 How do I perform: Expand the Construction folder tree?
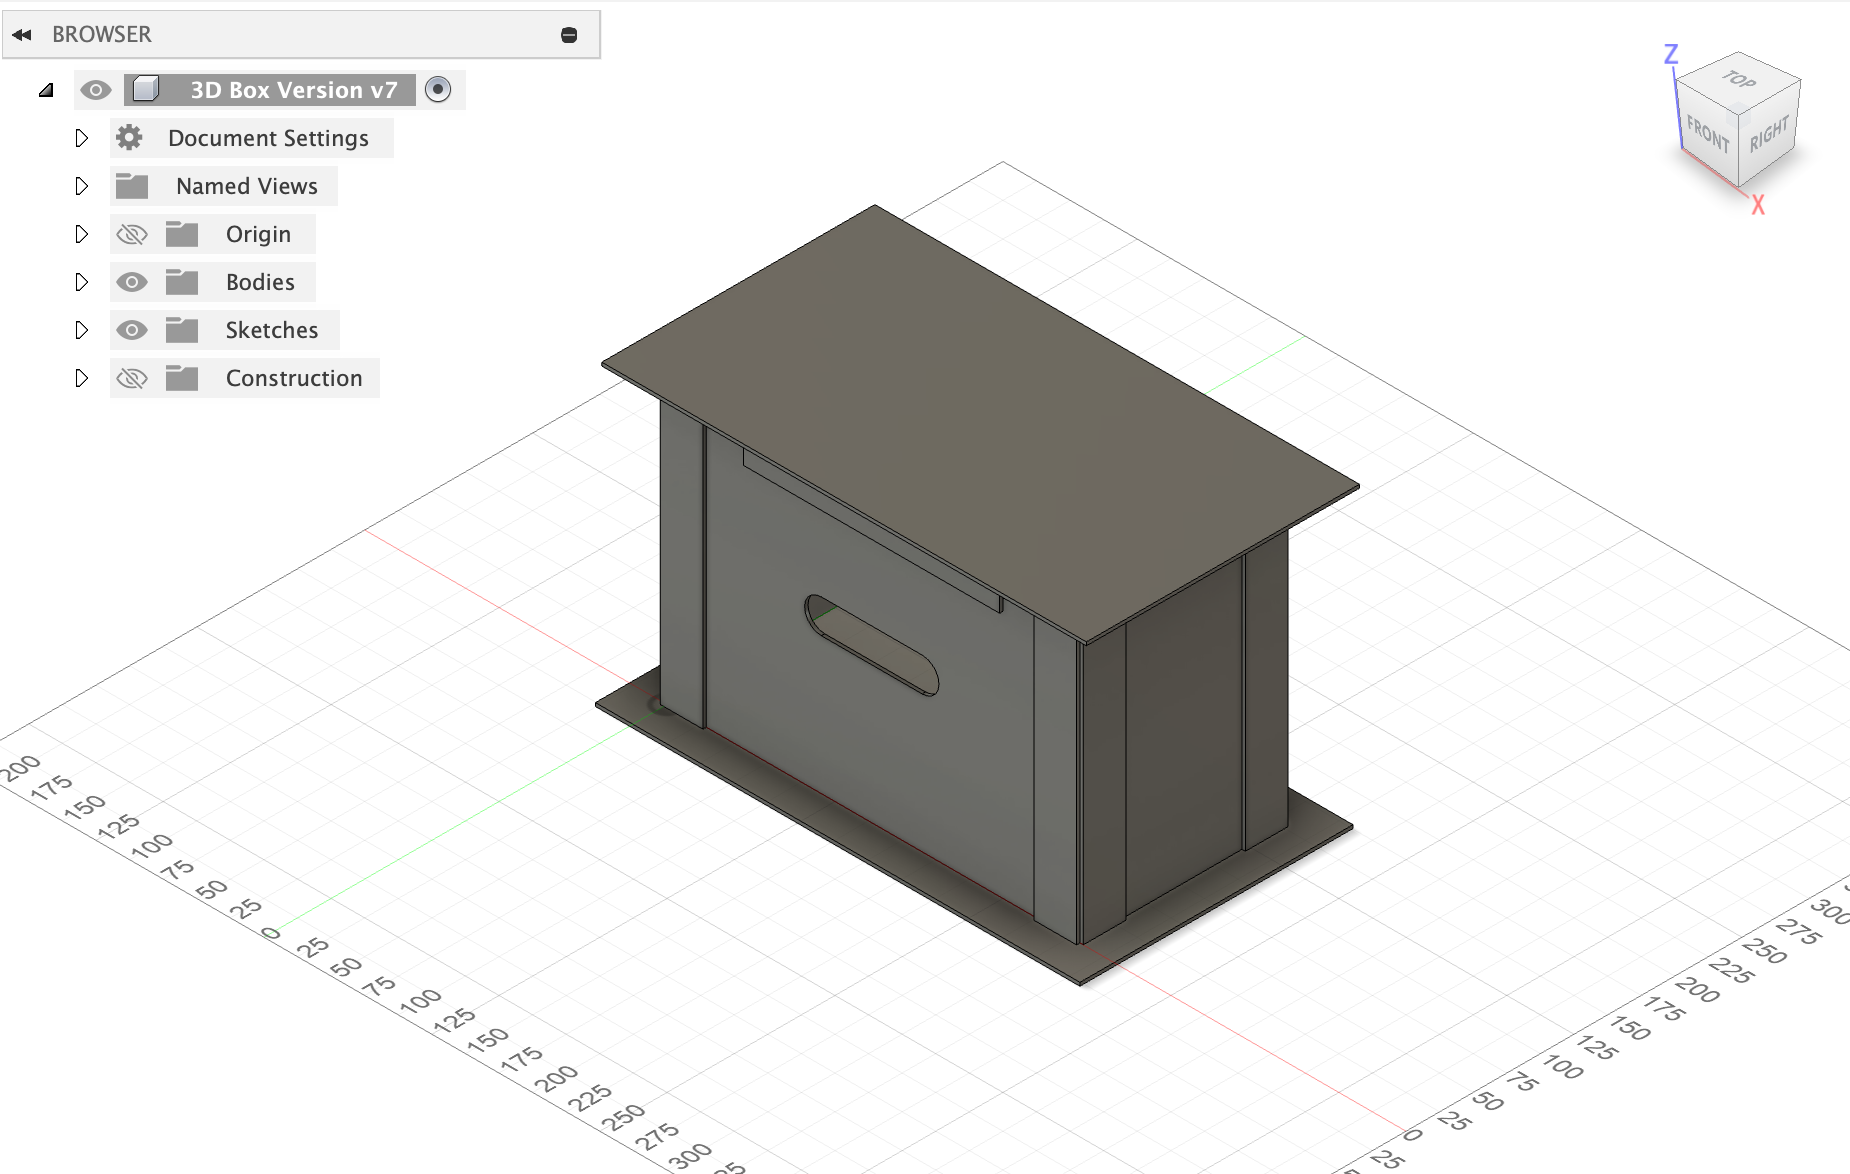click(x=81, y=377)
